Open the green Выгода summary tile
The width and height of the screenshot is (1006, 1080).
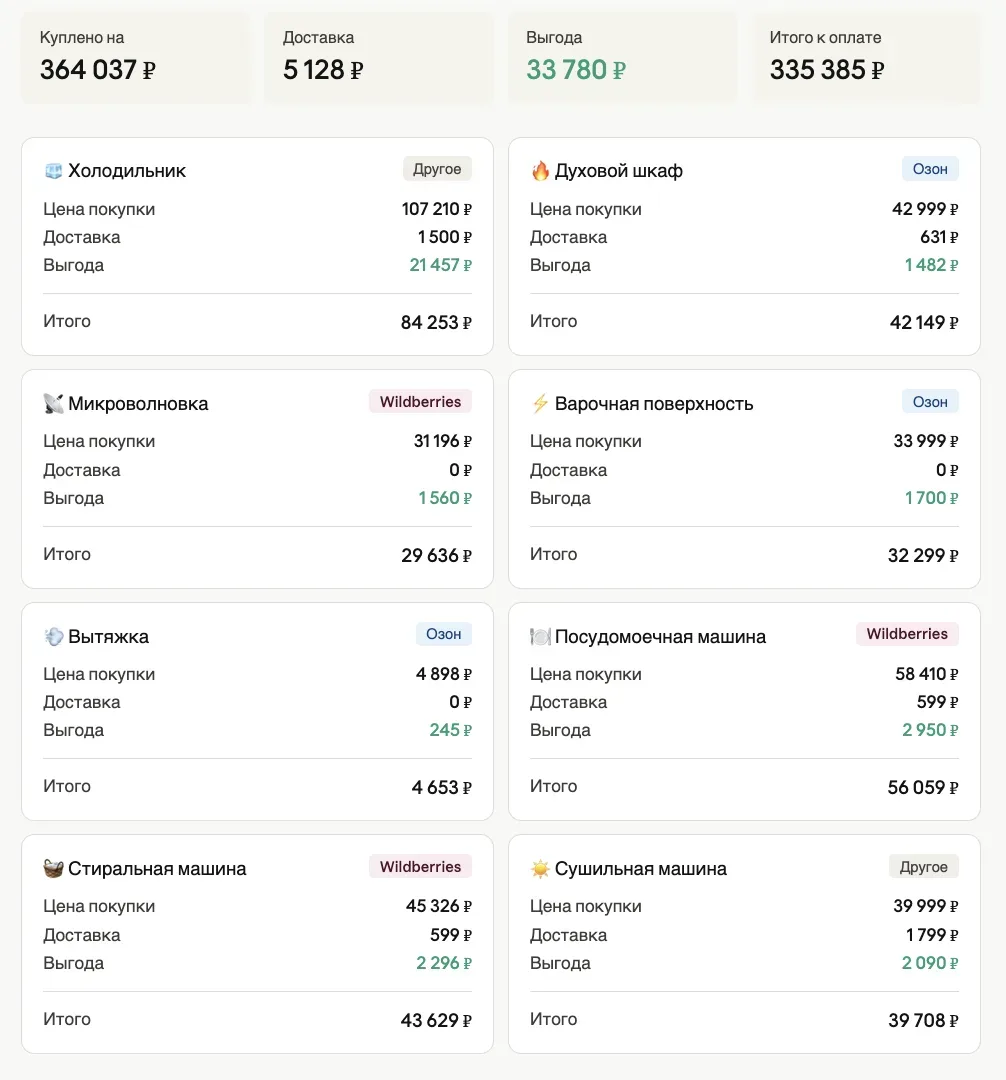tap(622, 58)
